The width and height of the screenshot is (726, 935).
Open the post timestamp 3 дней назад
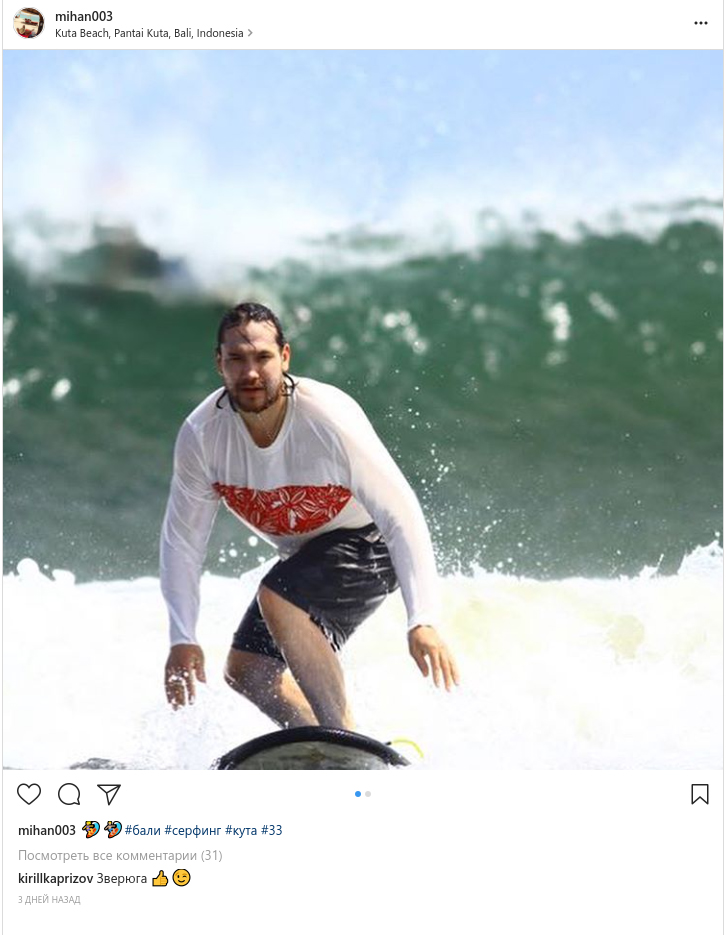click(x=49, y=899)
